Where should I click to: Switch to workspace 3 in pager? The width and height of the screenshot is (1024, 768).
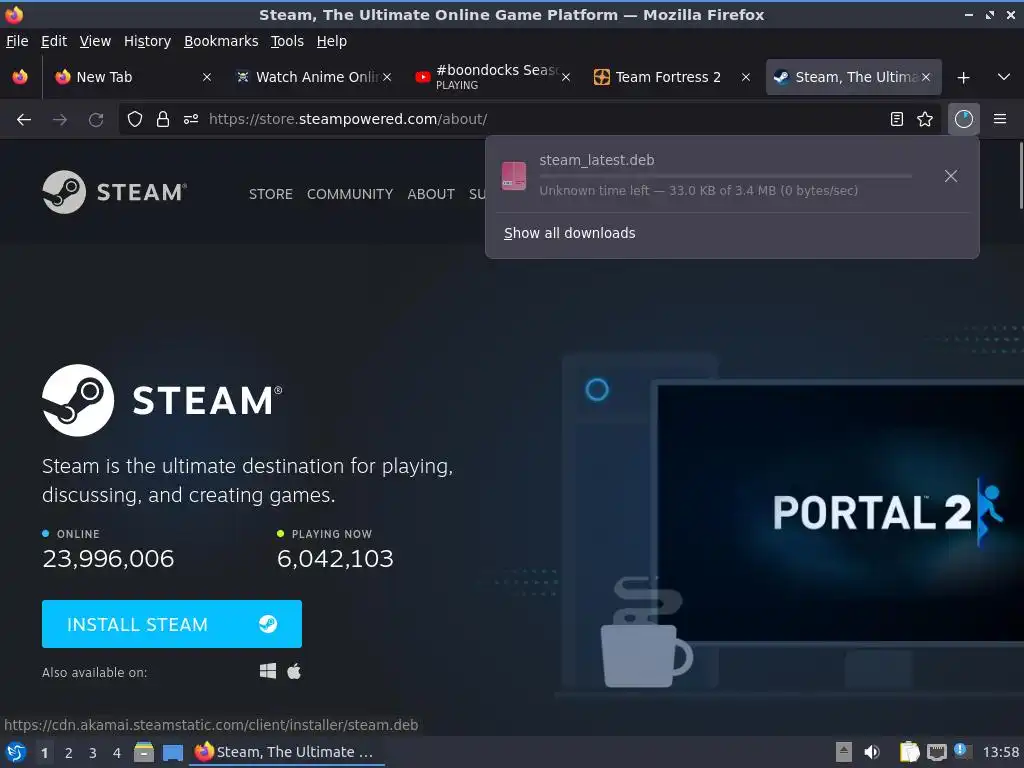click(93, 753)
